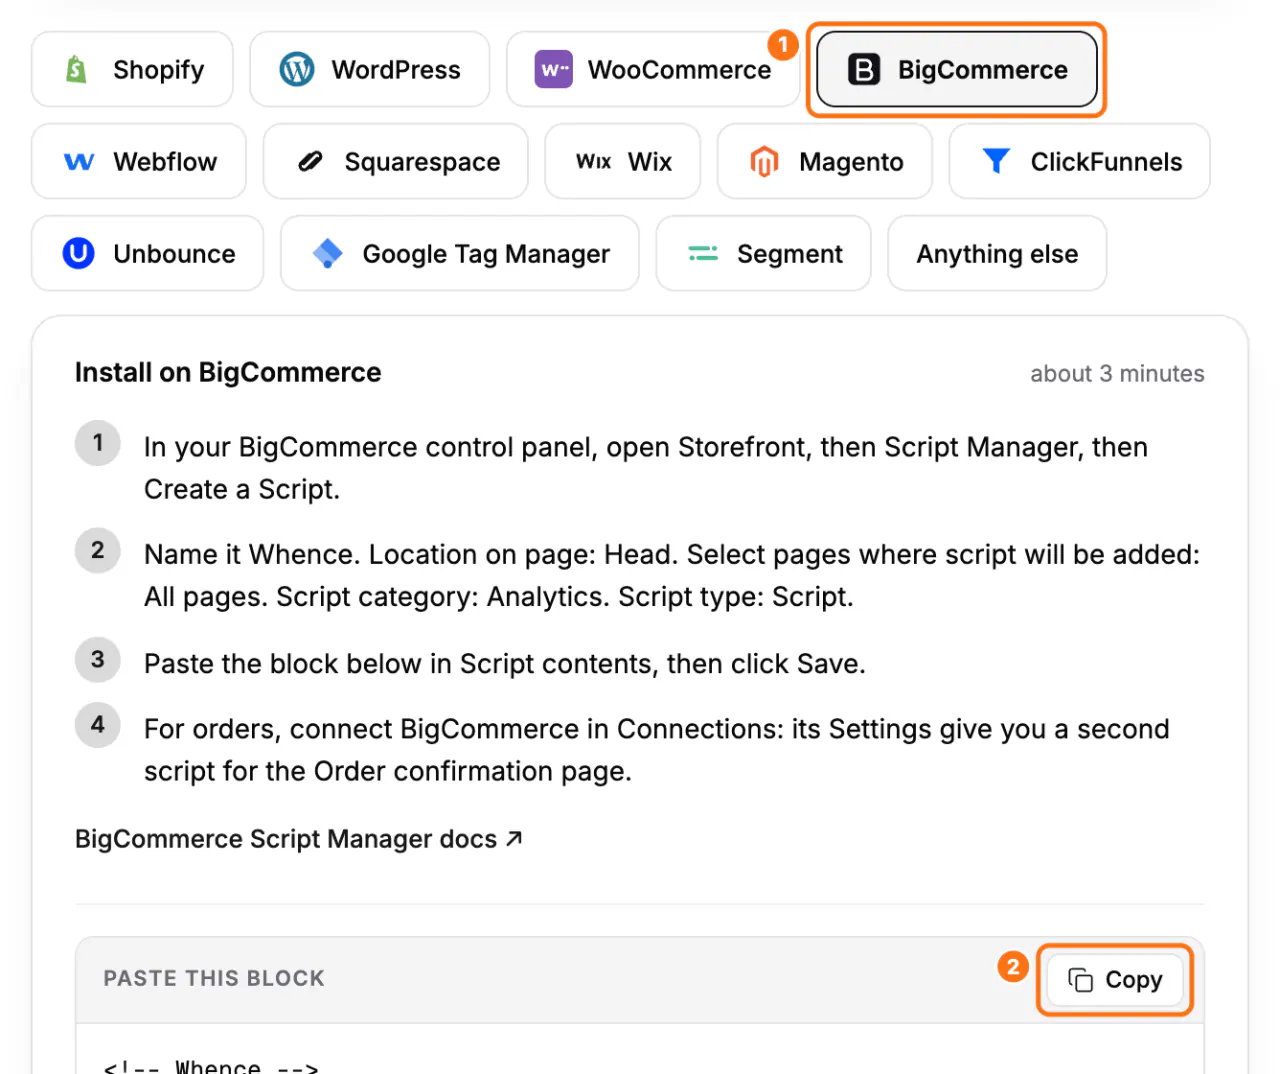Click the green Shopify bag icon
The image size is (1280, 1074).
[76, 69]
